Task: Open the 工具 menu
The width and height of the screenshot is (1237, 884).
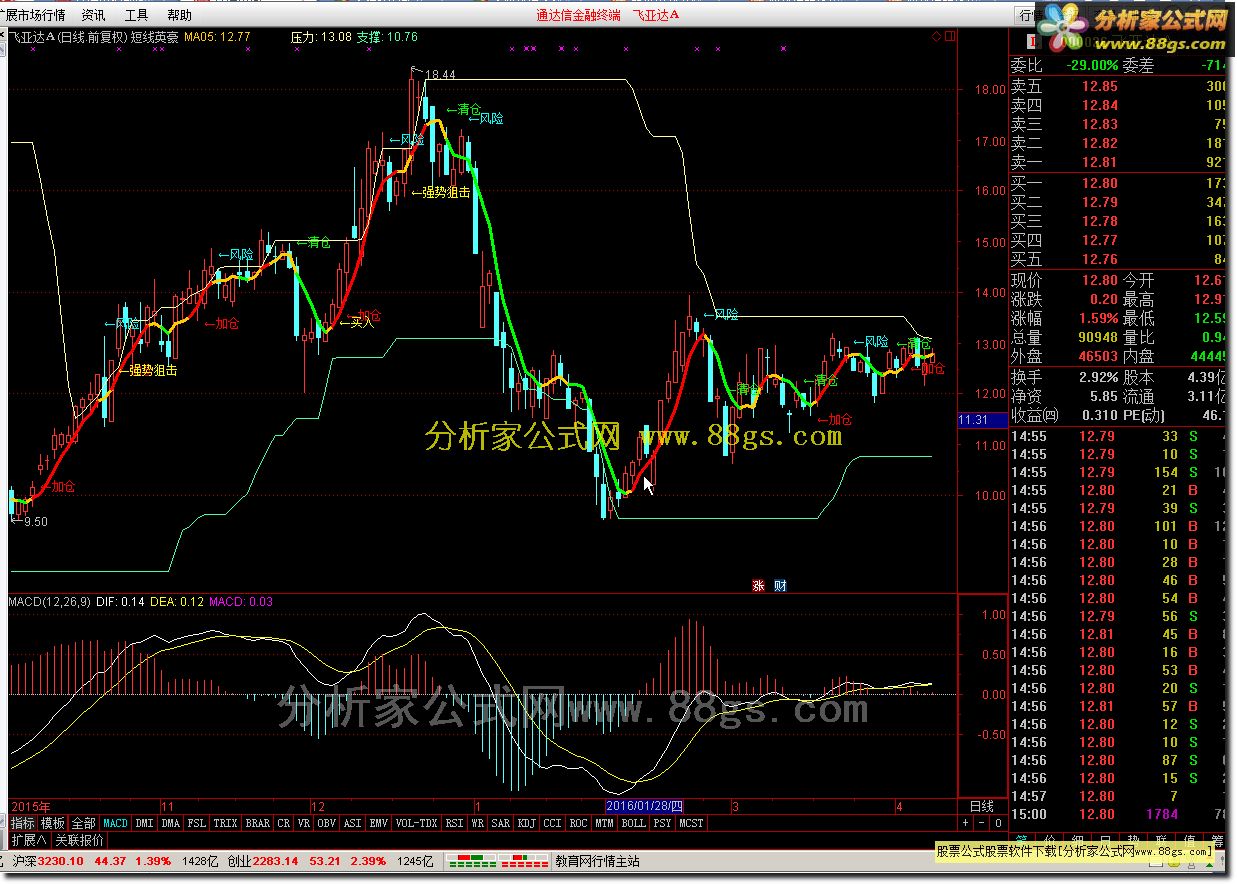Action: click(136, 15)
